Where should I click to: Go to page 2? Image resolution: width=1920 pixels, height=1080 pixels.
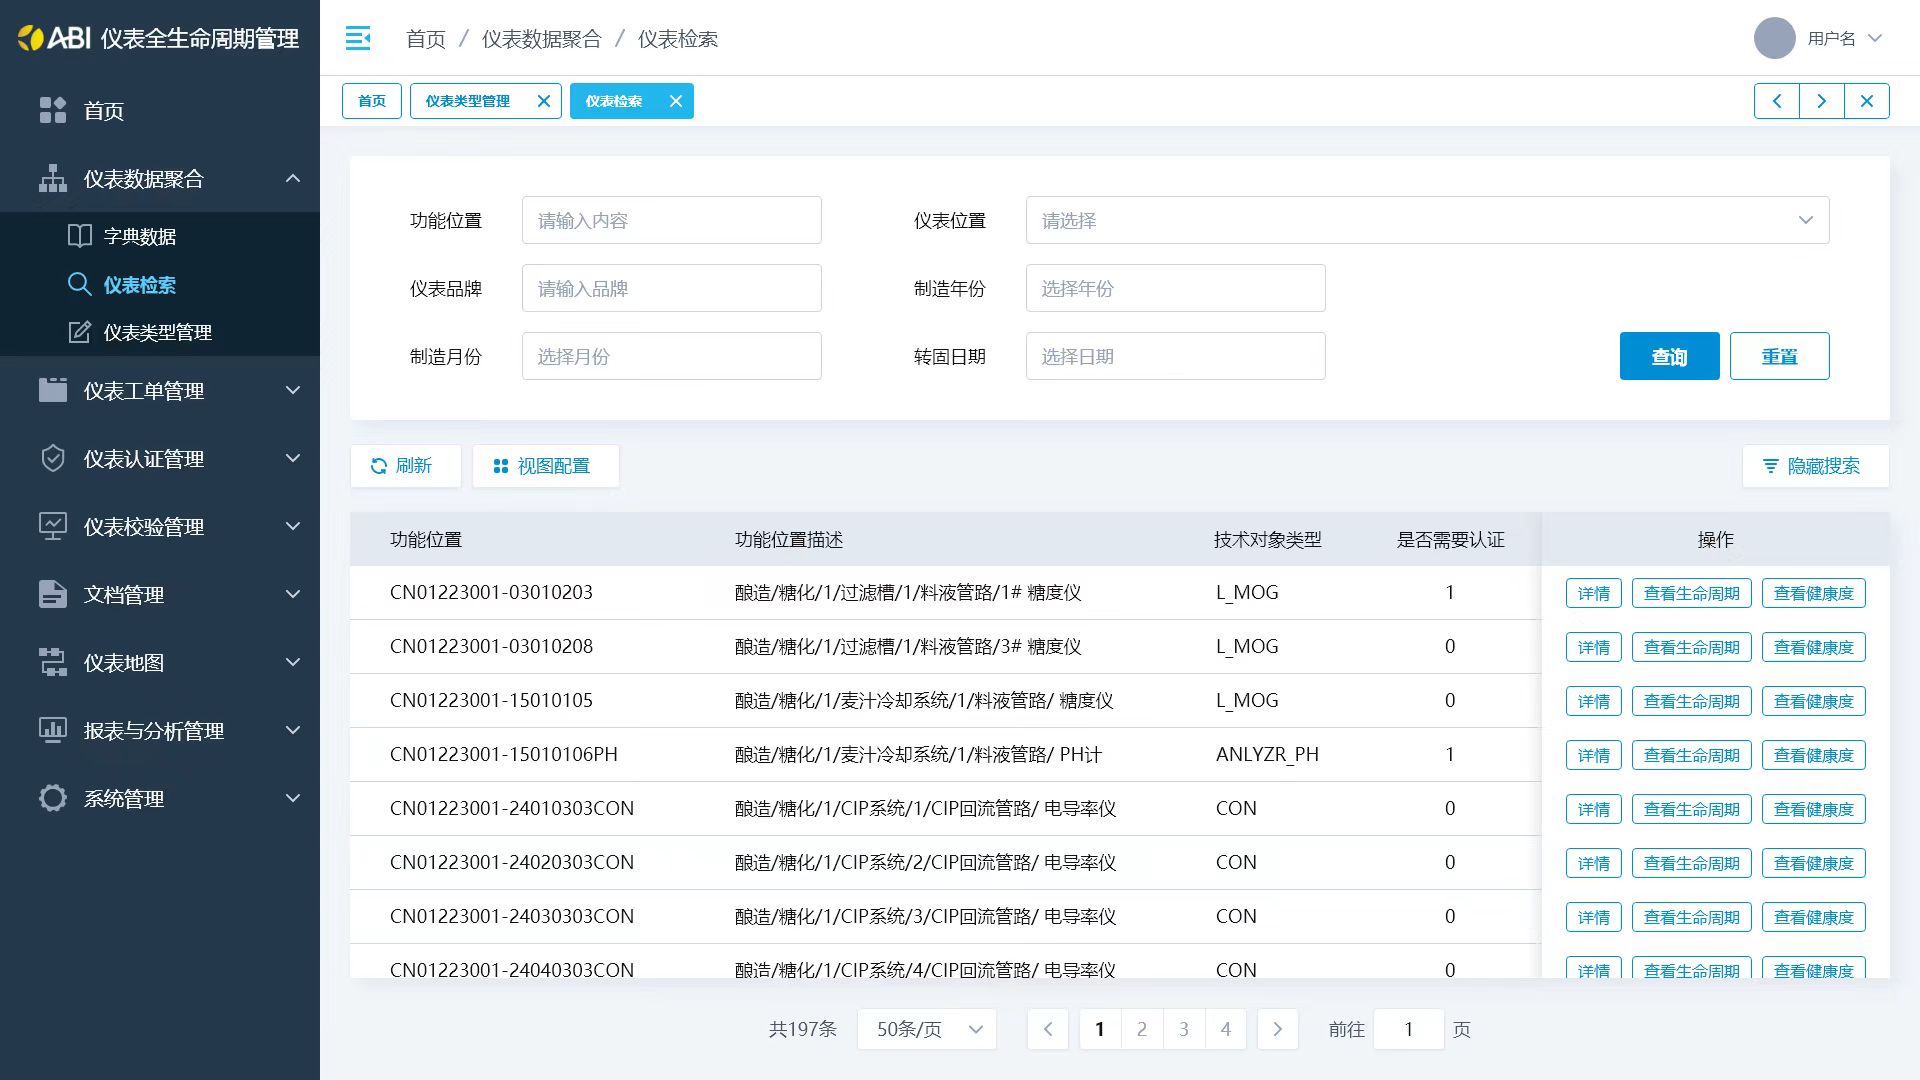[1141, 1029]
